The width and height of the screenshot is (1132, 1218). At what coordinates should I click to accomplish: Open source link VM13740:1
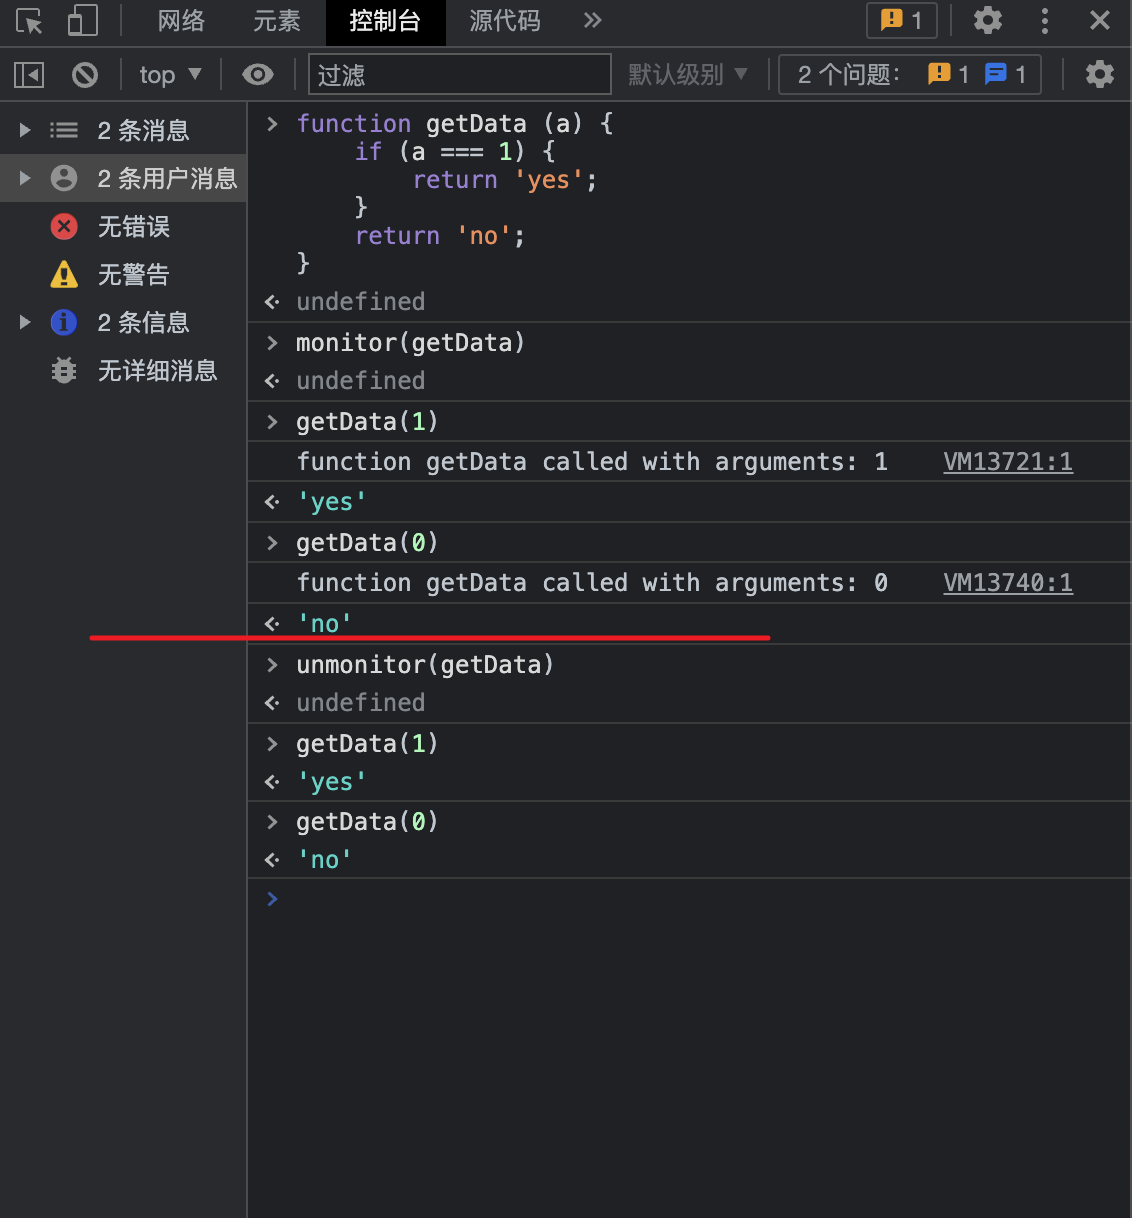point(1008,582)
